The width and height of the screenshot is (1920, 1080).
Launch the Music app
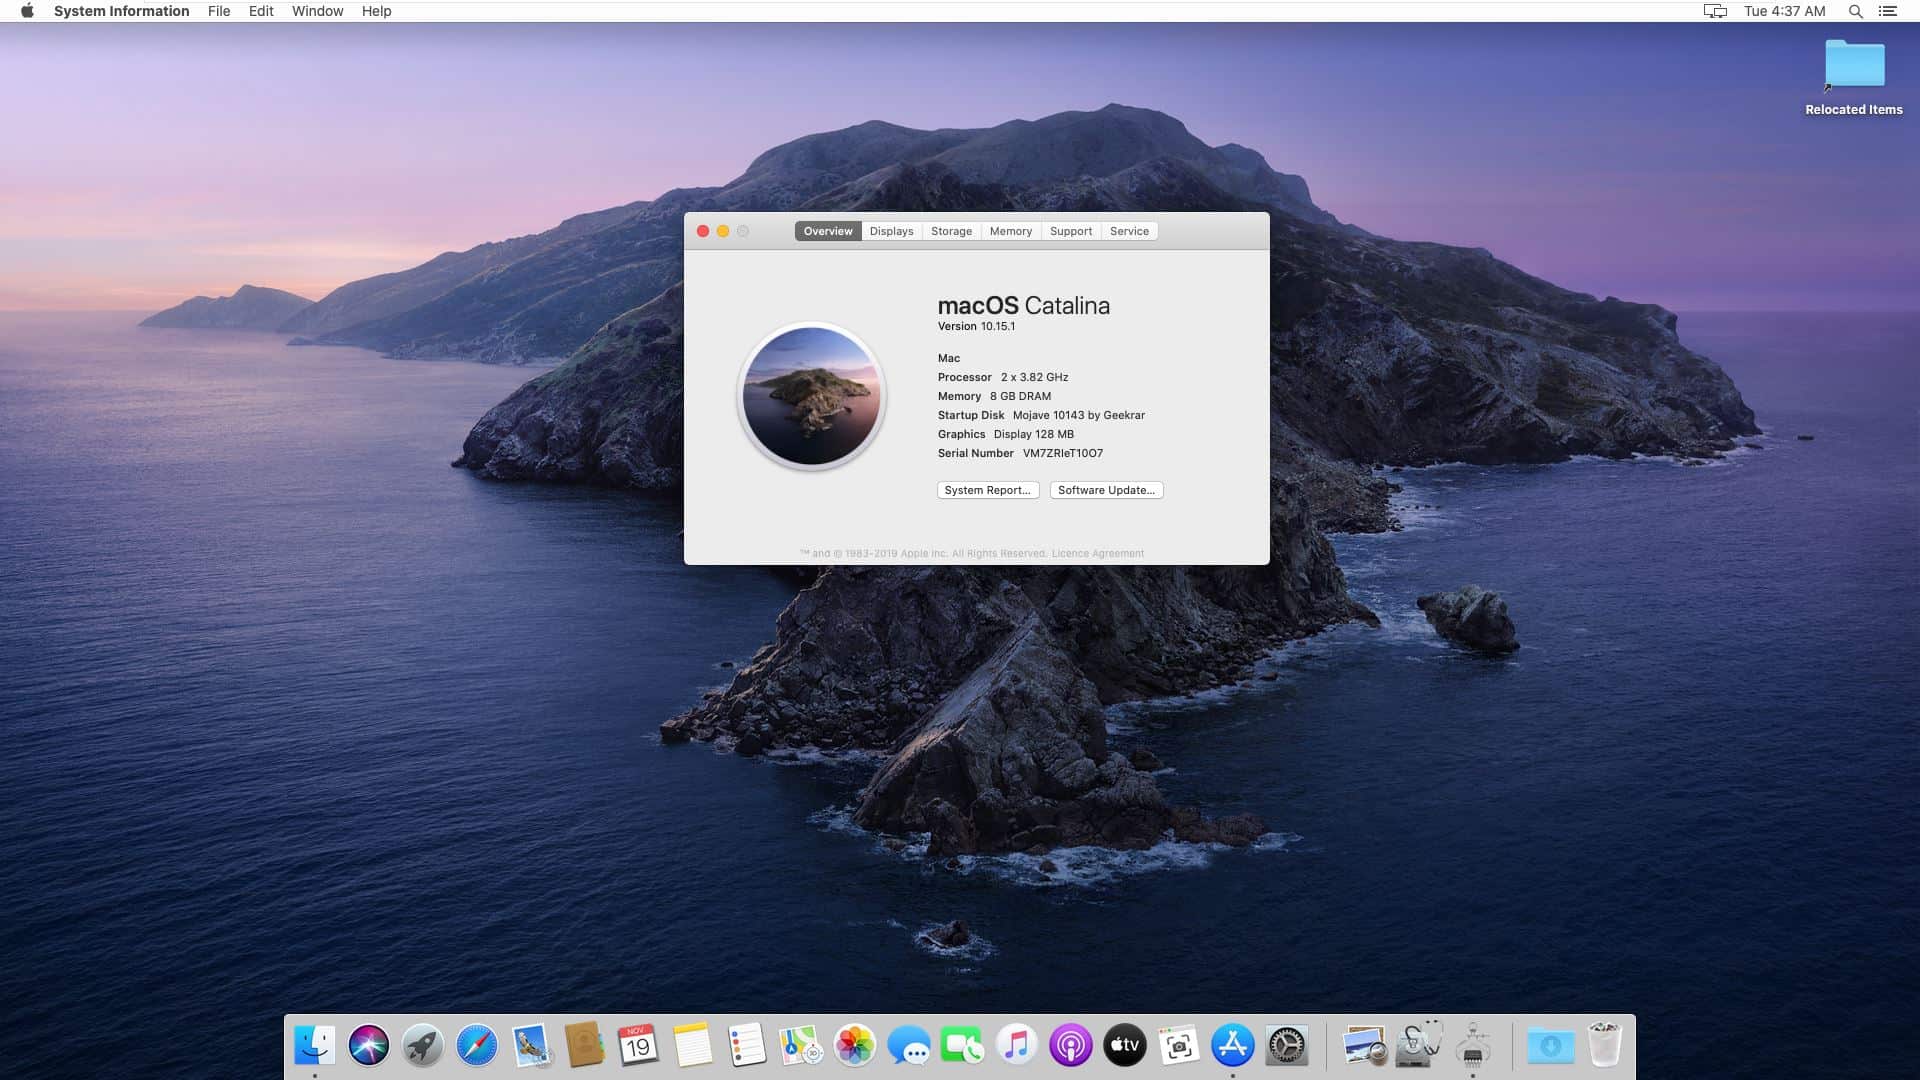point(1016,1044)
